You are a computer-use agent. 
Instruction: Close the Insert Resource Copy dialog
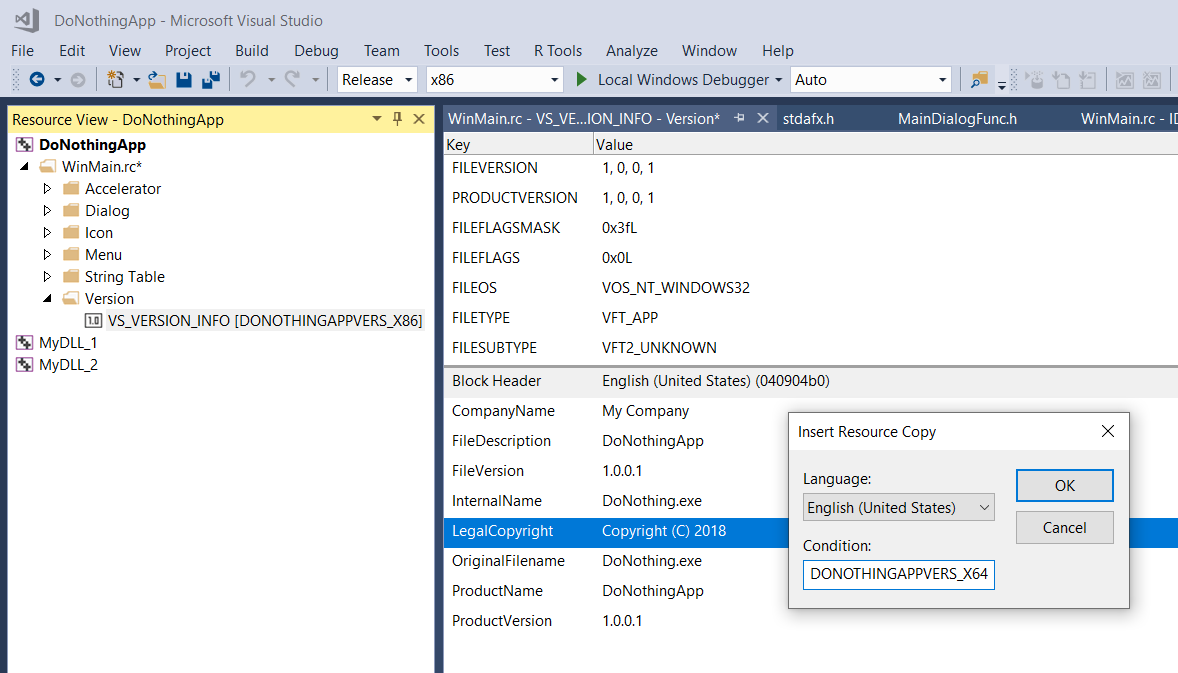click(1107, 431)
